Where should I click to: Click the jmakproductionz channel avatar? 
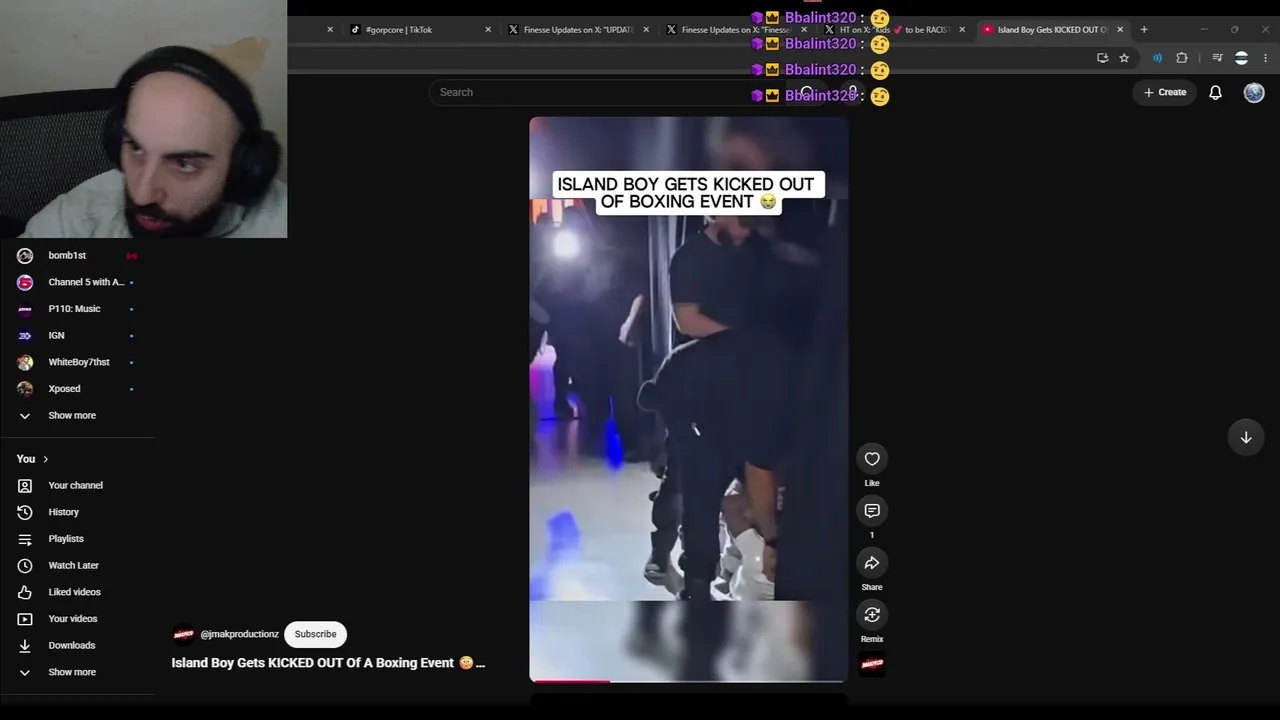[183, 634]
